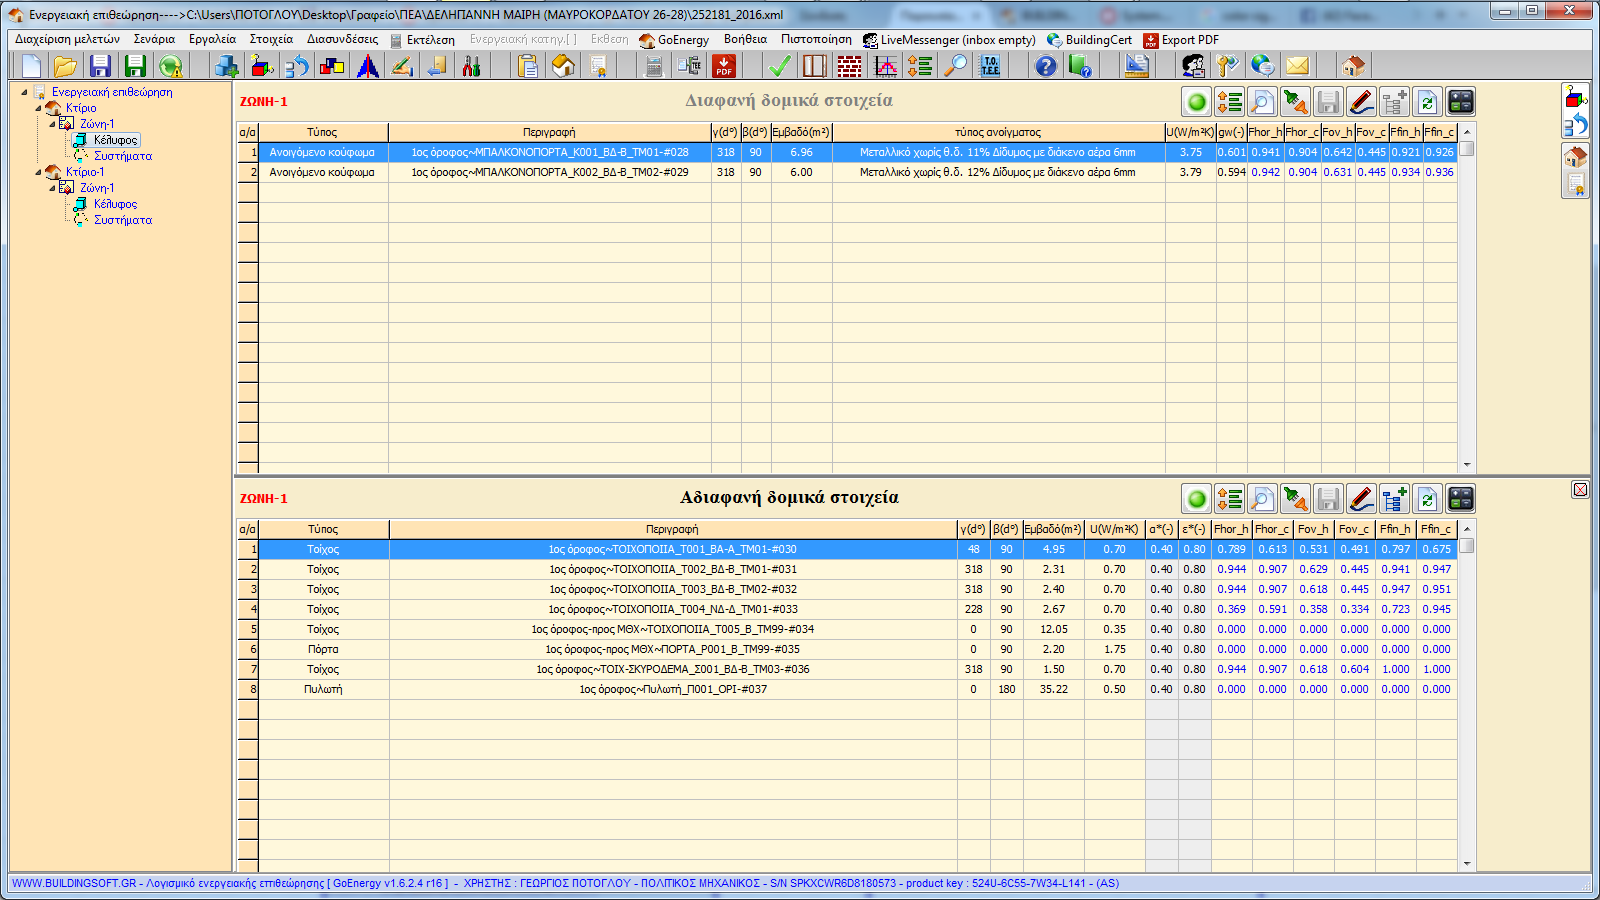This screenshot has height=900, width=1600.
Task: Click the yellow envelope mail icon
Action: [1297, 66]
